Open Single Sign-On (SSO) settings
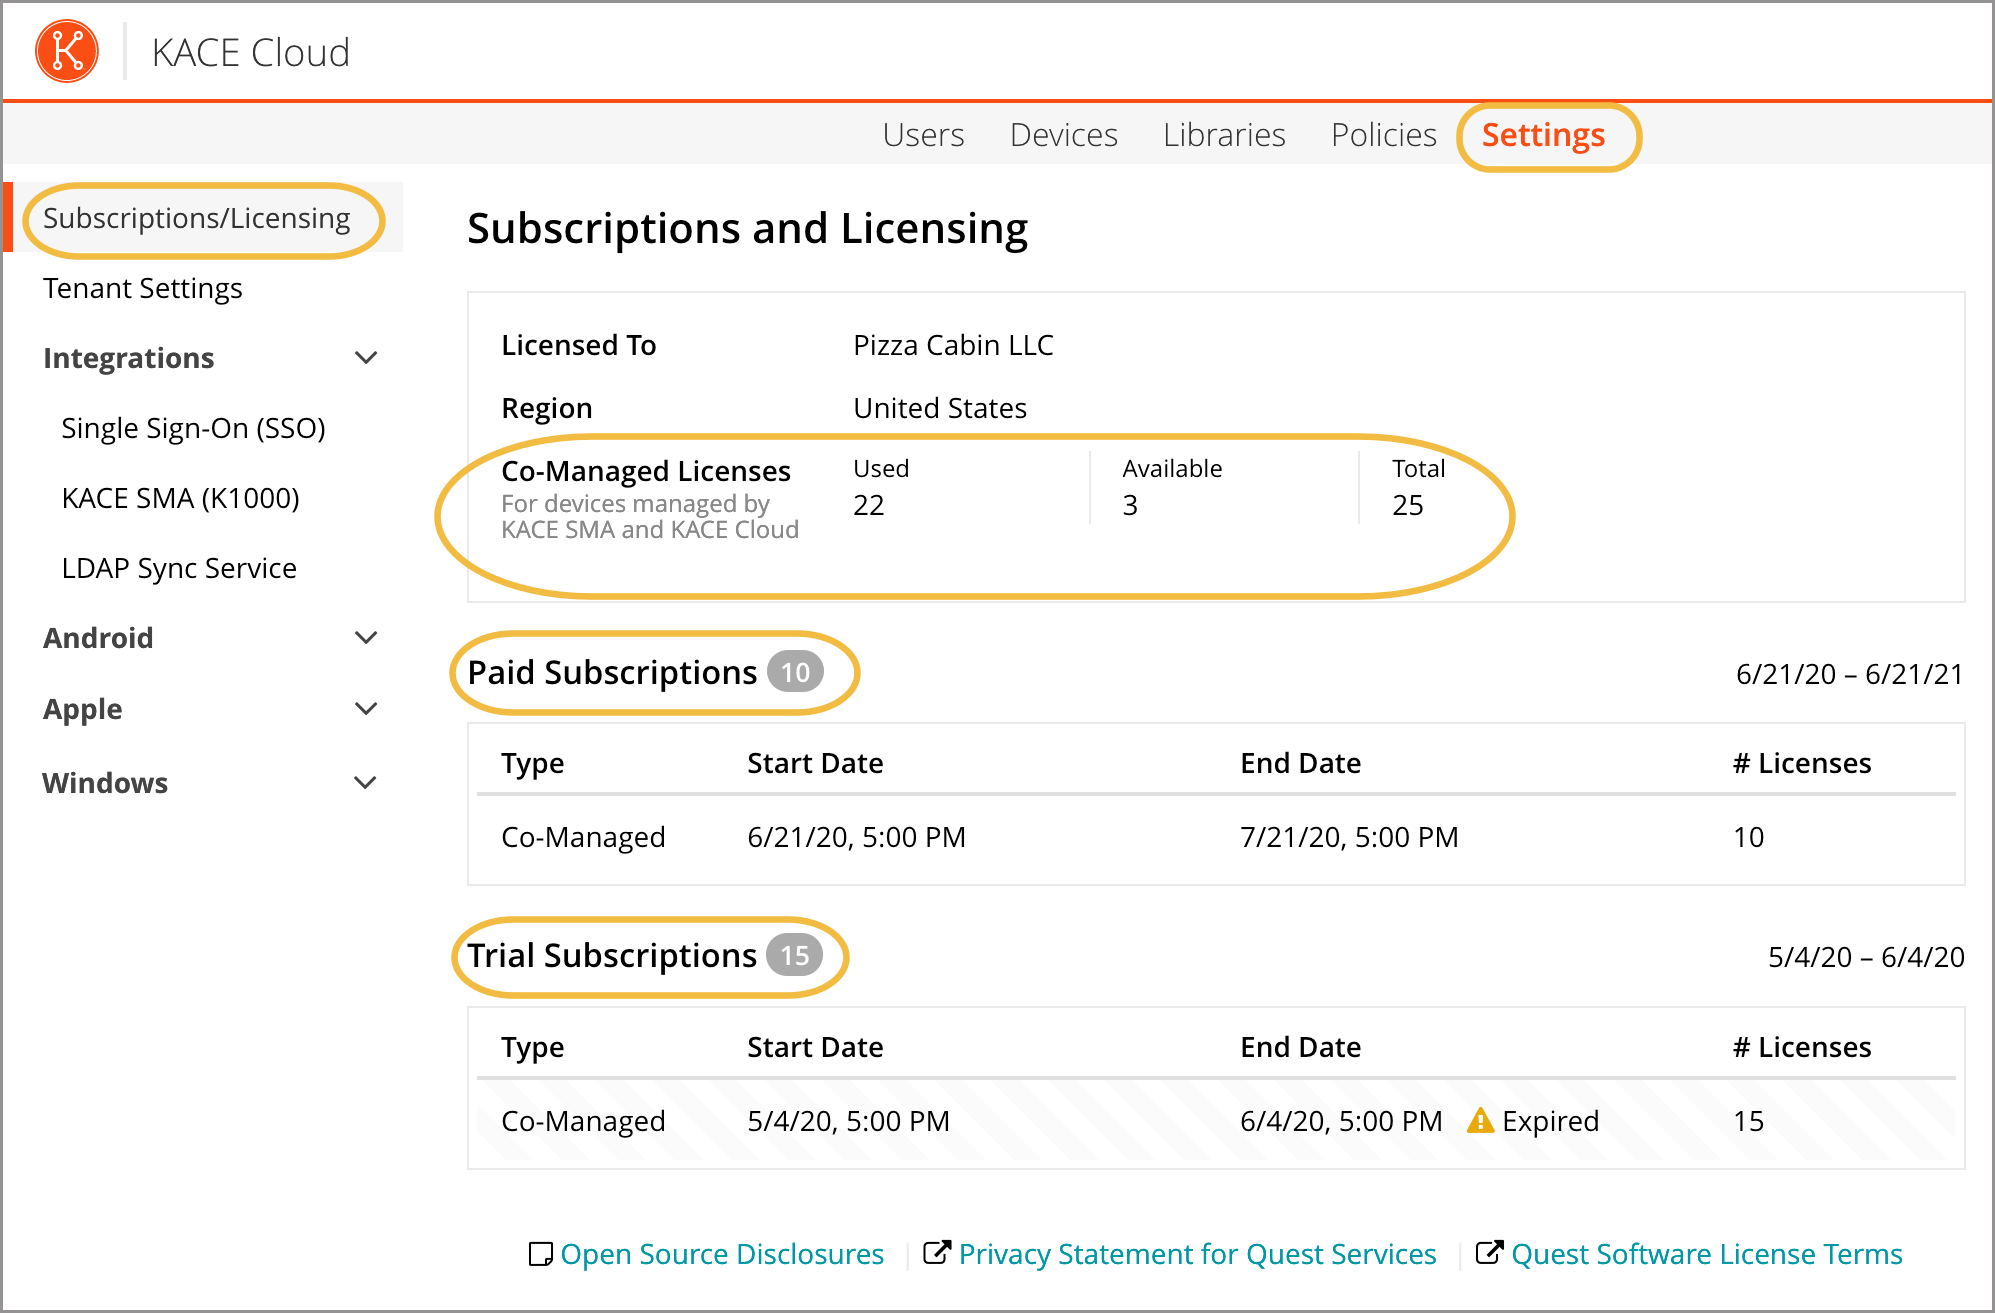 (x=193, y=428)
